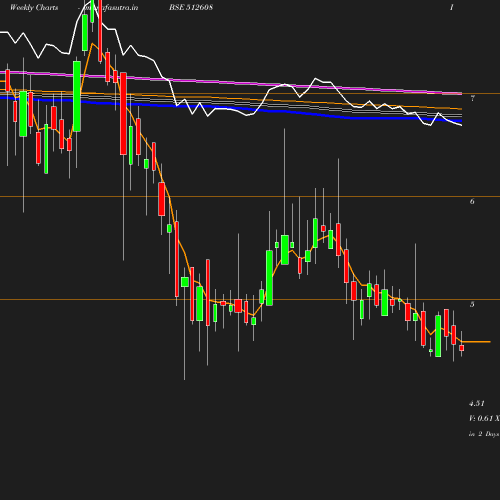The height and width of the screenshot is (500, 500).
Task: Click the 'V: 0.61 X' volume text
Action: (x=484, y=418)
